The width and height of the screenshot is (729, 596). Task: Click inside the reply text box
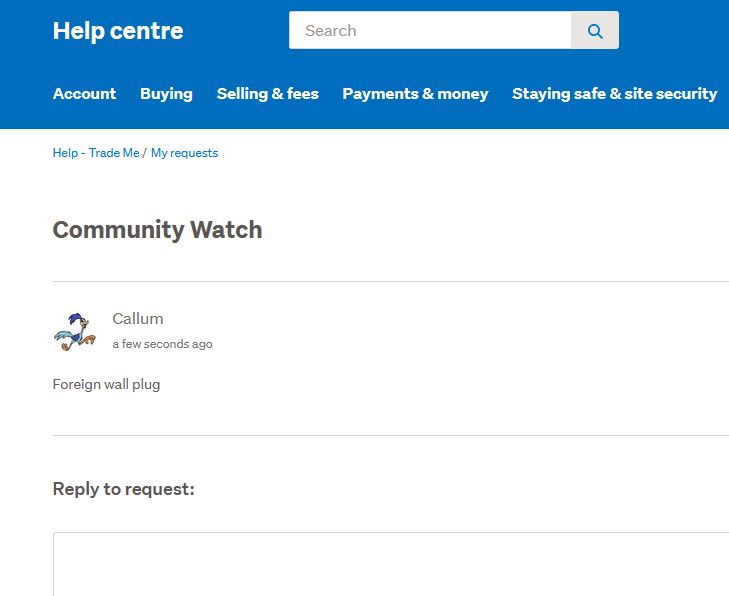pyautogui.click(x=391, y=564)
